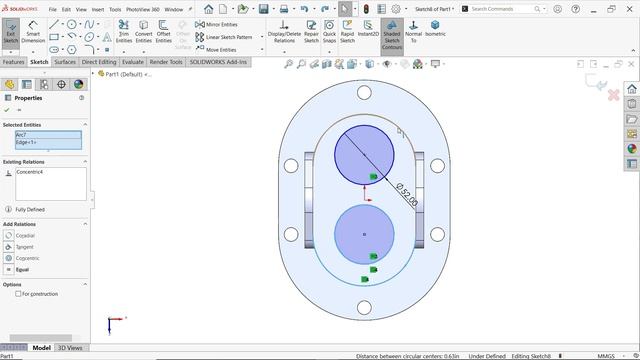Open the File menu
640x360 pixels.
53,9
